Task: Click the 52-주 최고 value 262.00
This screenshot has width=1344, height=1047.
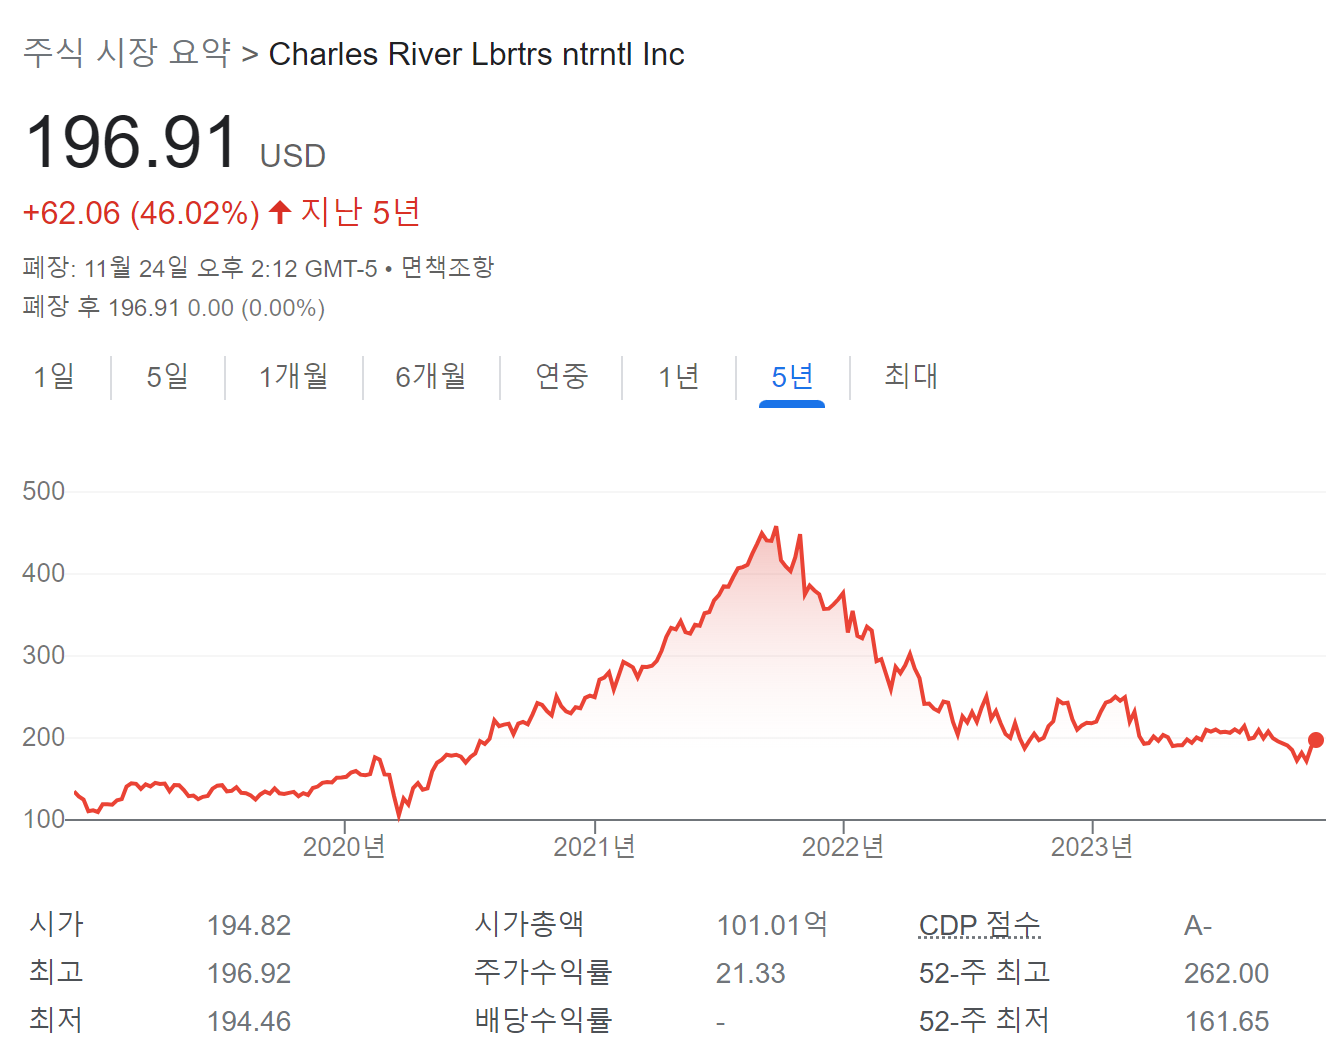Action: (1227, 973)
